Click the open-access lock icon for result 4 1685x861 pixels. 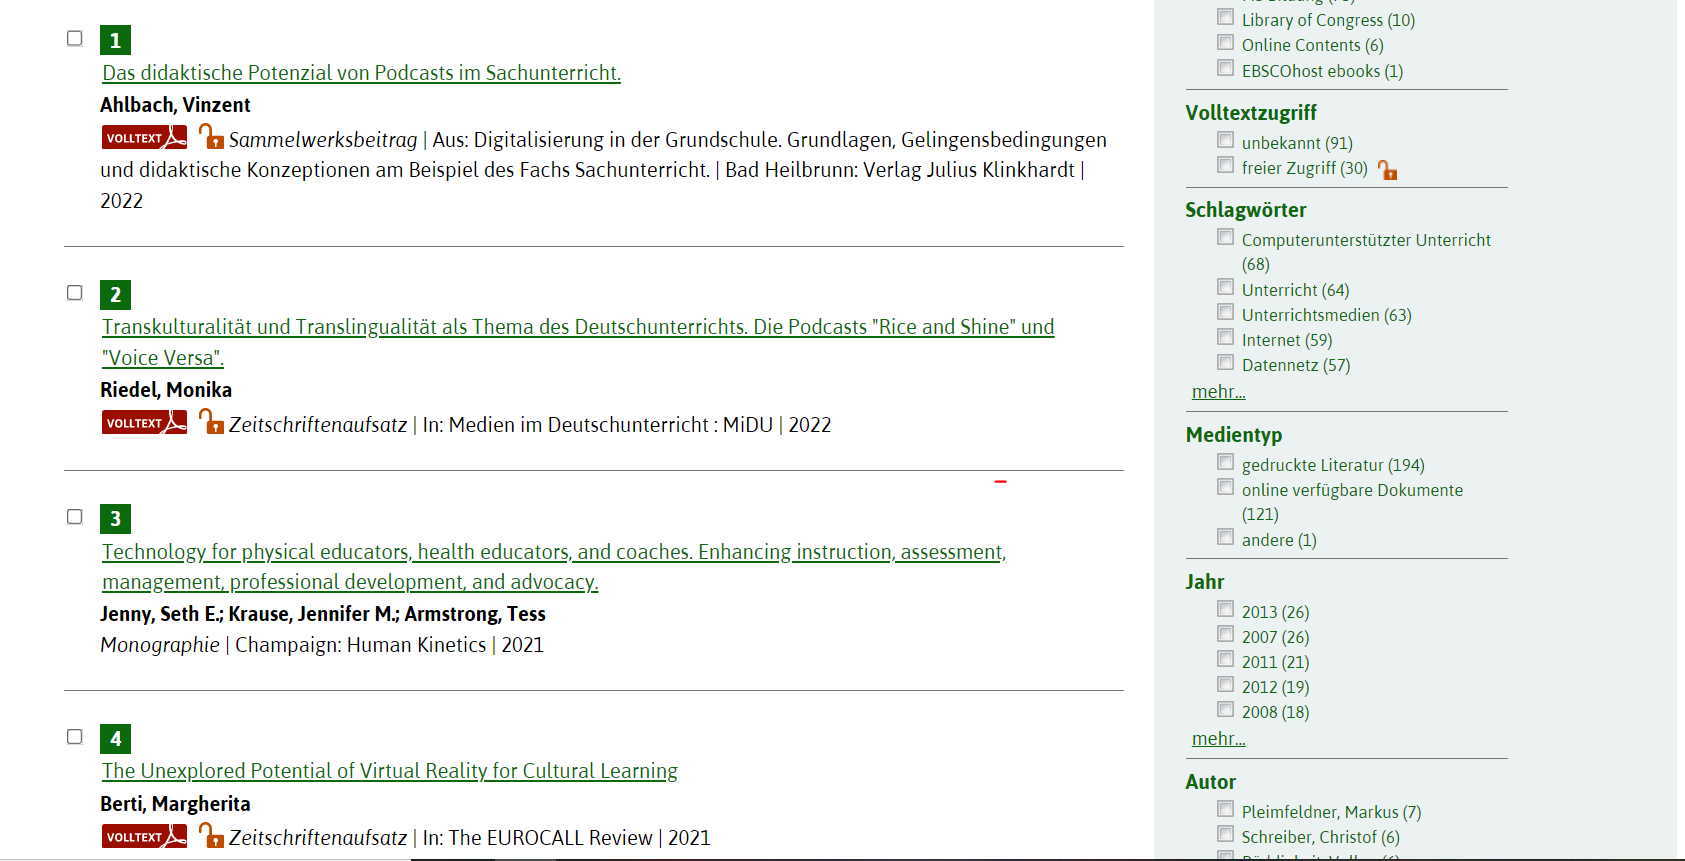tap(211, 836)
